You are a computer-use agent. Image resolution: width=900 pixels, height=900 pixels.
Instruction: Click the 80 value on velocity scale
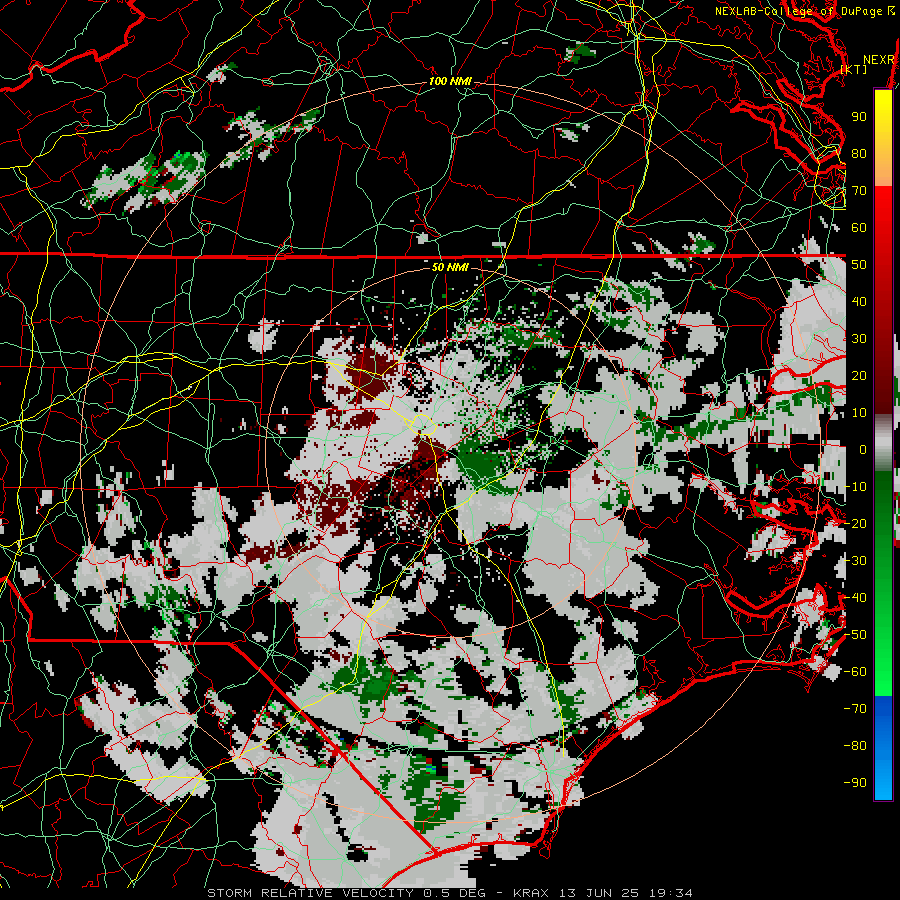pos(859,154)
